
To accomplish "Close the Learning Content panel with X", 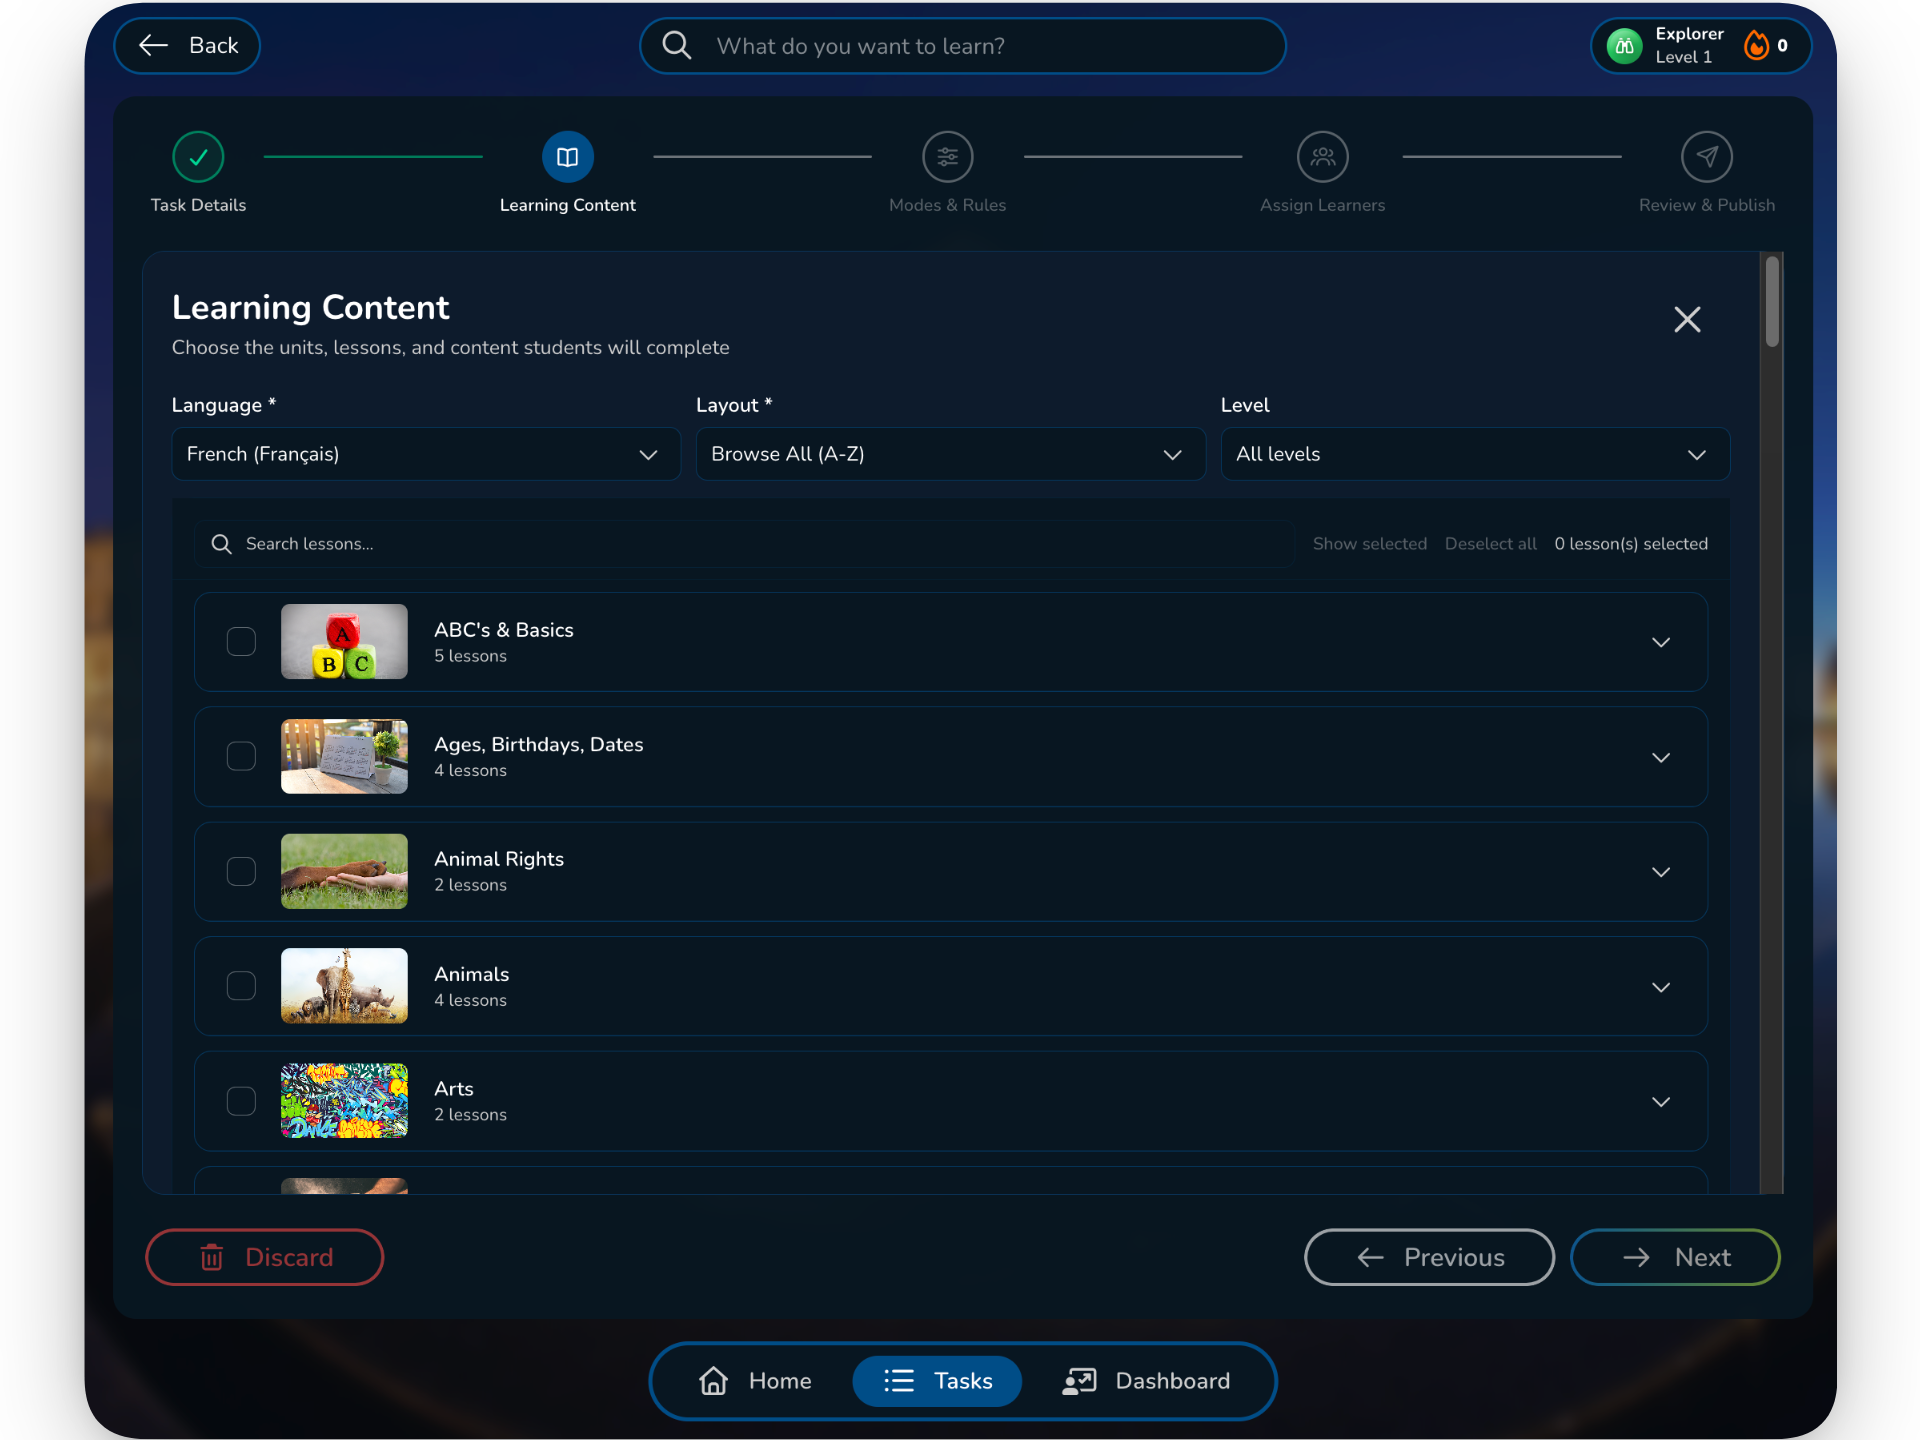I will coord(1687,320).
